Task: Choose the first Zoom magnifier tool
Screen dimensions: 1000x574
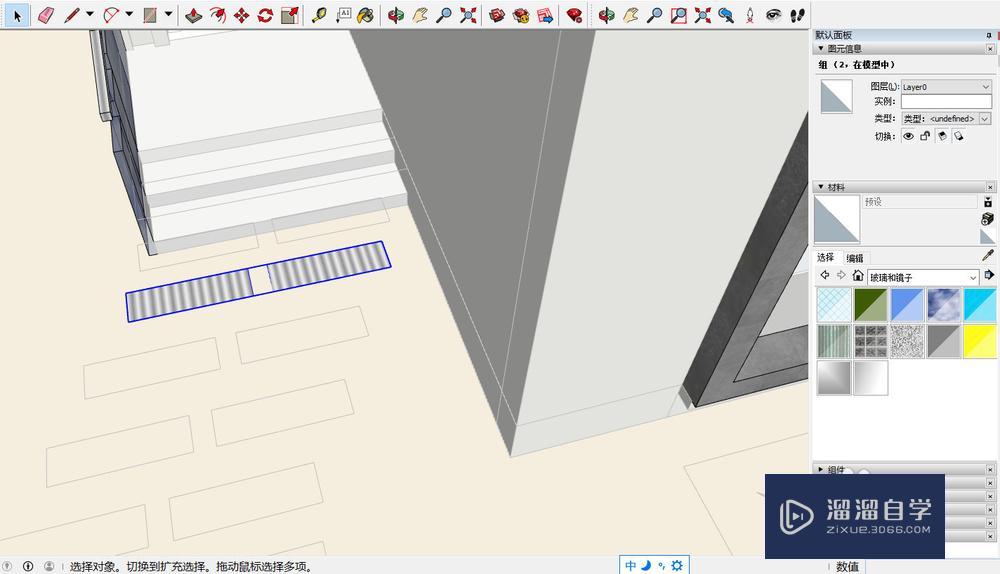Action: coord(444,15)
